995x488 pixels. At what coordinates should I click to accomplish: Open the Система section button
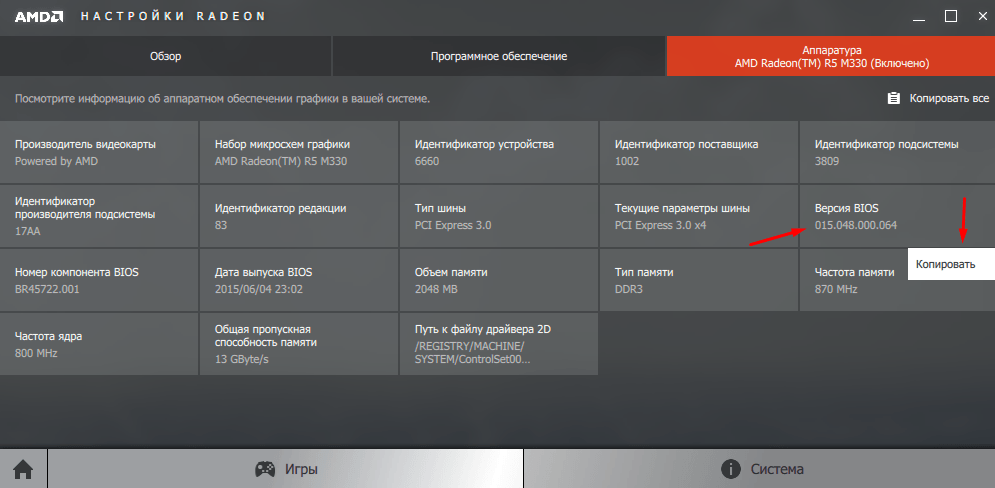tap(760, 469)
